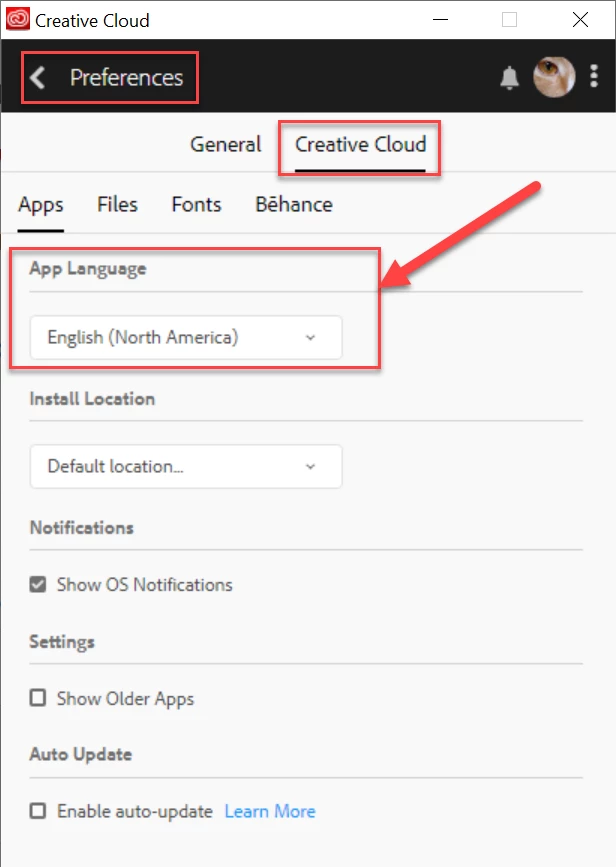Click the Notifications section heading
The image size is (616, 867).
(x=81, y=527)
